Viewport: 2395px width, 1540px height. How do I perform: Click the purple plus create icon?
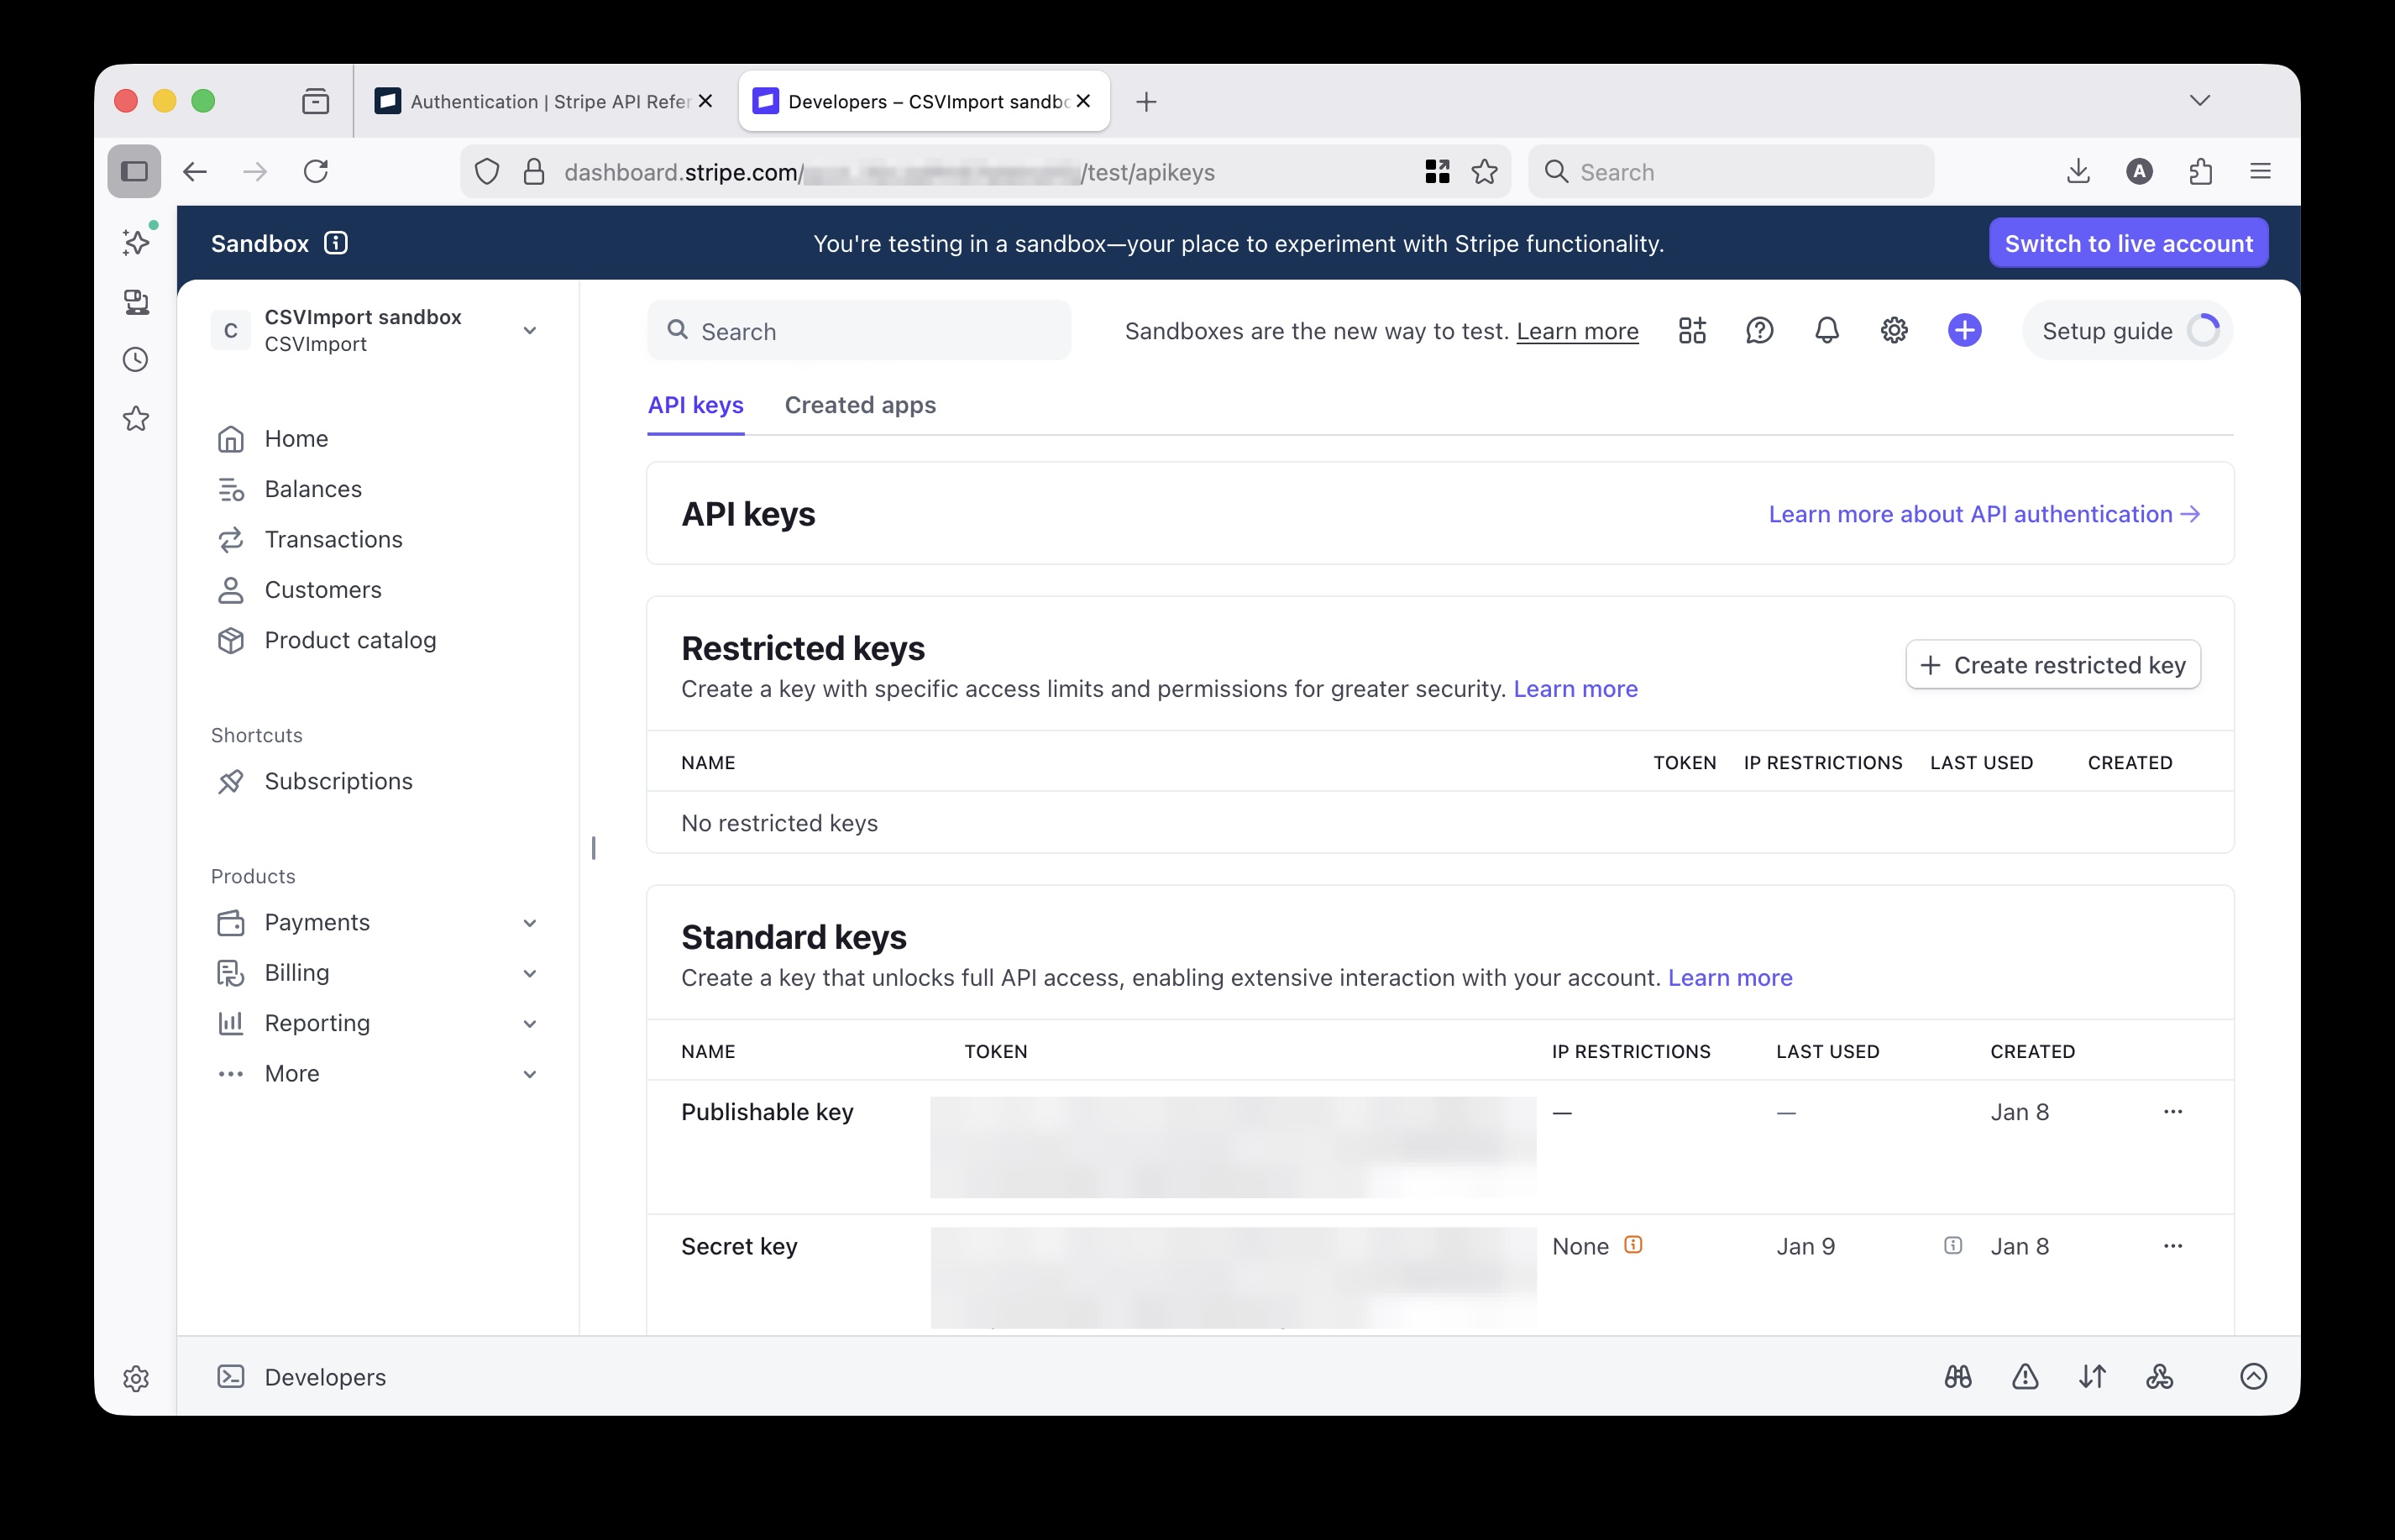point(1963,330)
